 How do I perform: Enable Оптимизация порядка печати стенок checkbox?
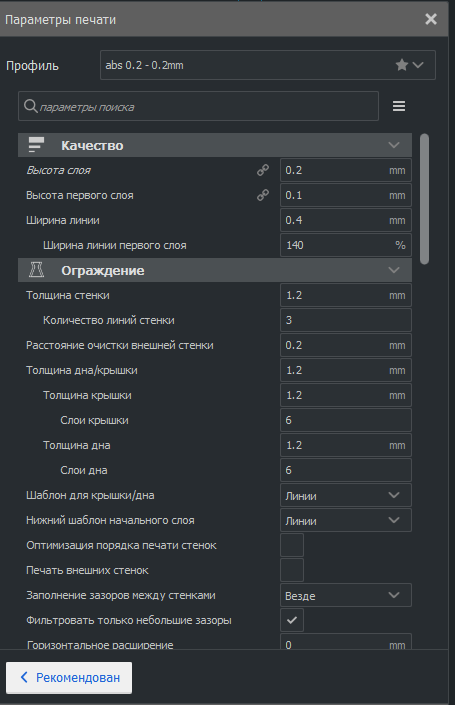click(292, 545)
